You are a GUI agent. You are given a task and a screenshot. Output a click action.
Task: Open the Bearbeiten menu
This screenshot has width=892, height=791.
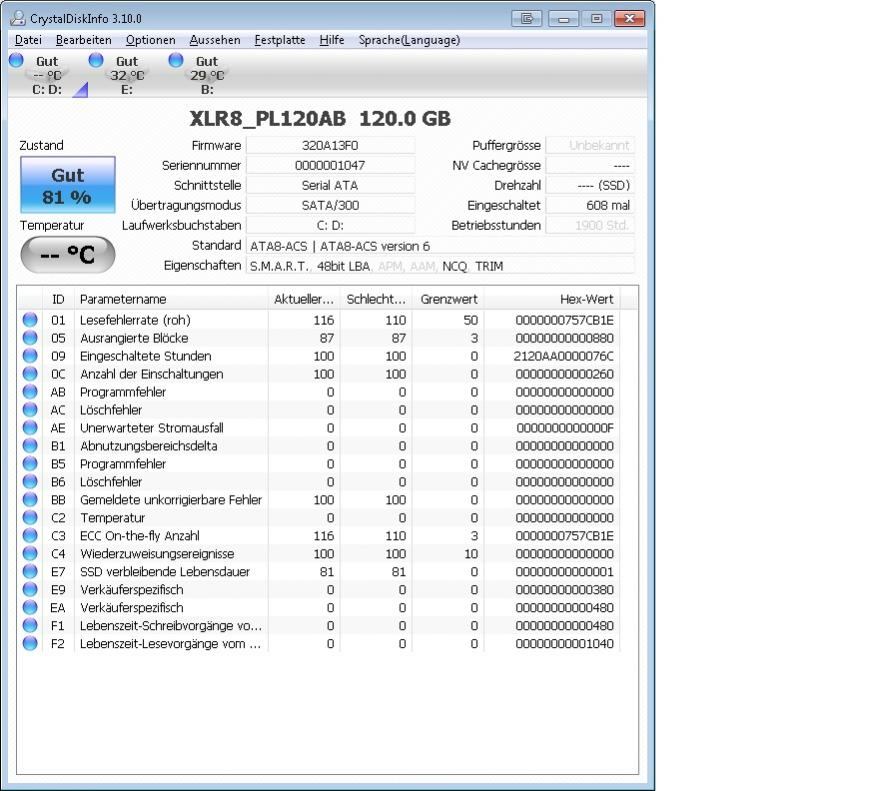coord(84,40)
